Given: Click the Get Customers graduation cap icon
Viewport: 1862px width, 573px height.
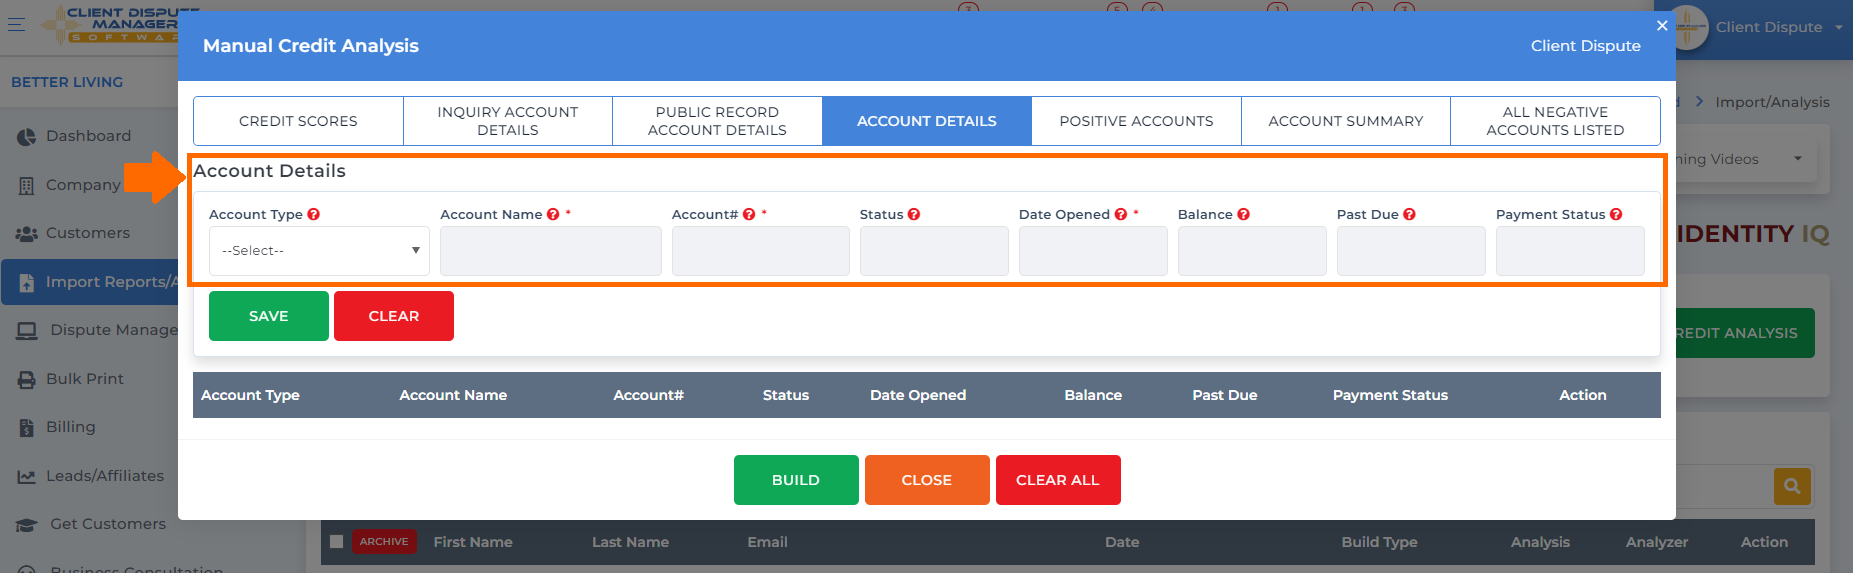Looking at the screenshot, I should point(27,525).
